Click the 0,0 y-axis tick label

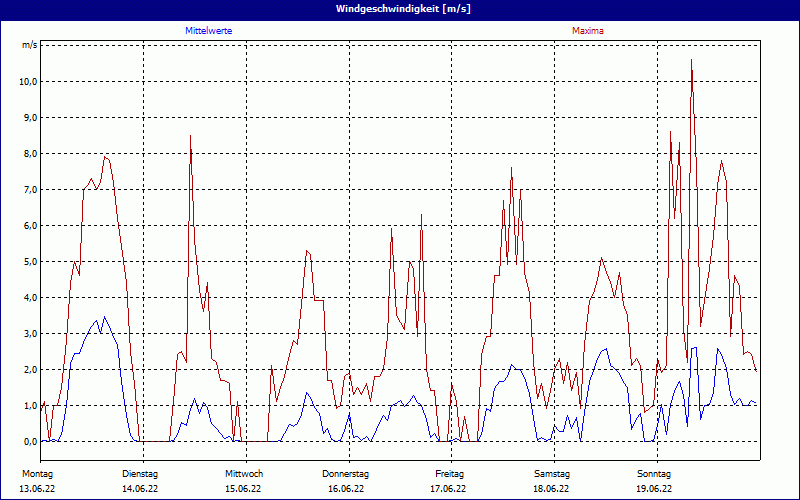[30, 442]
